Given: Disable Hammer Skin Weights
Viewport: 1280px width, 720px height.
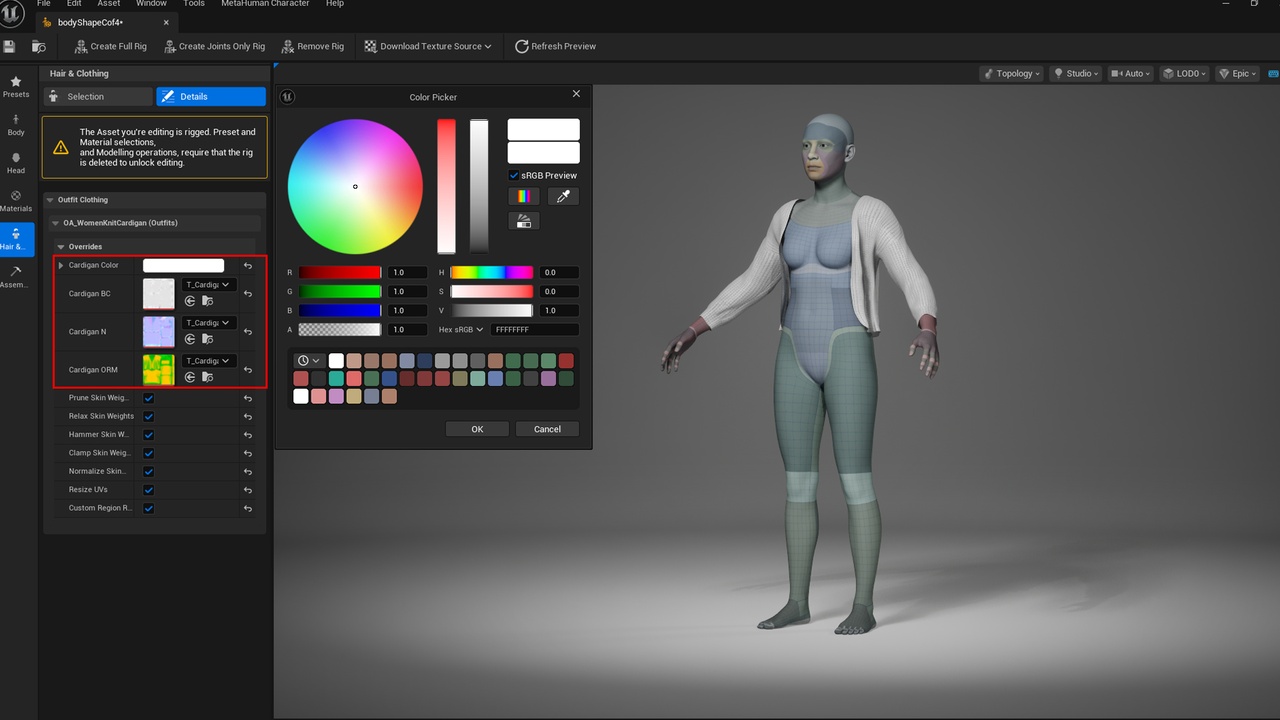Looking at the screenshot, I should click(x=149, y=435).
